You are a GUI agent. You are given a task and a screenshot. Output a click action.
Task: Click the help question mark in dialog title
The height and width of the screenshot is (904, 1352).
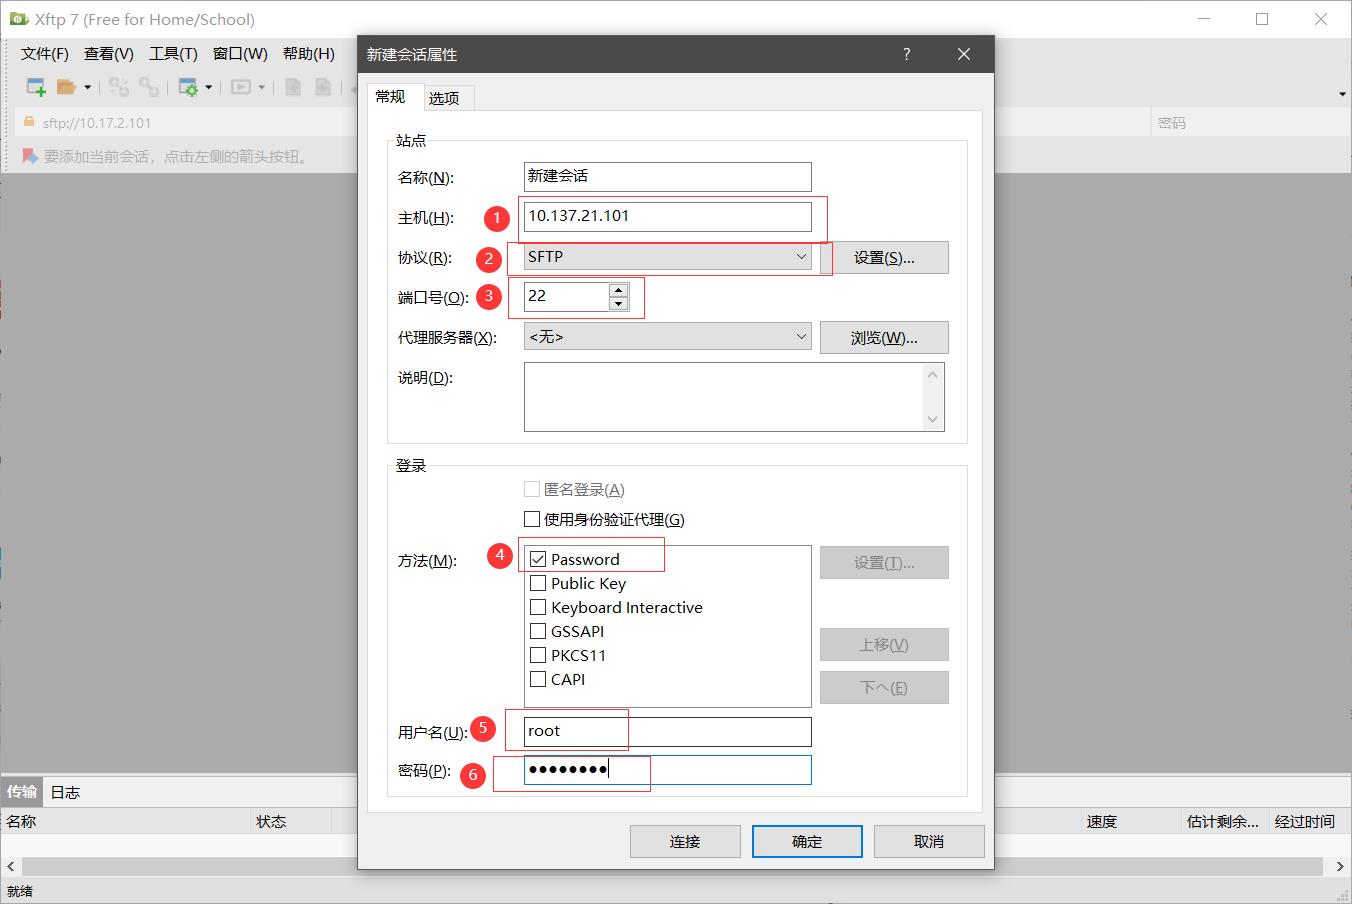[x=906, y=54]
